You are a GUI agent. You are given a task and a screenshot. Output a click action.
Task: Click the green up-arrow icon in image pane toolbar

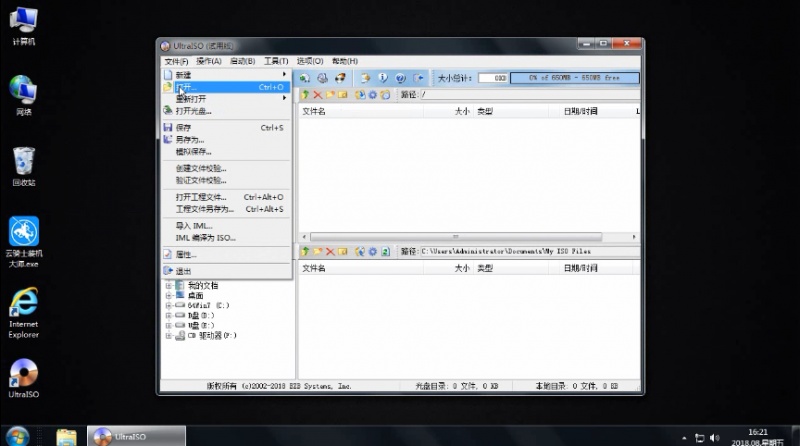point(305,95)
